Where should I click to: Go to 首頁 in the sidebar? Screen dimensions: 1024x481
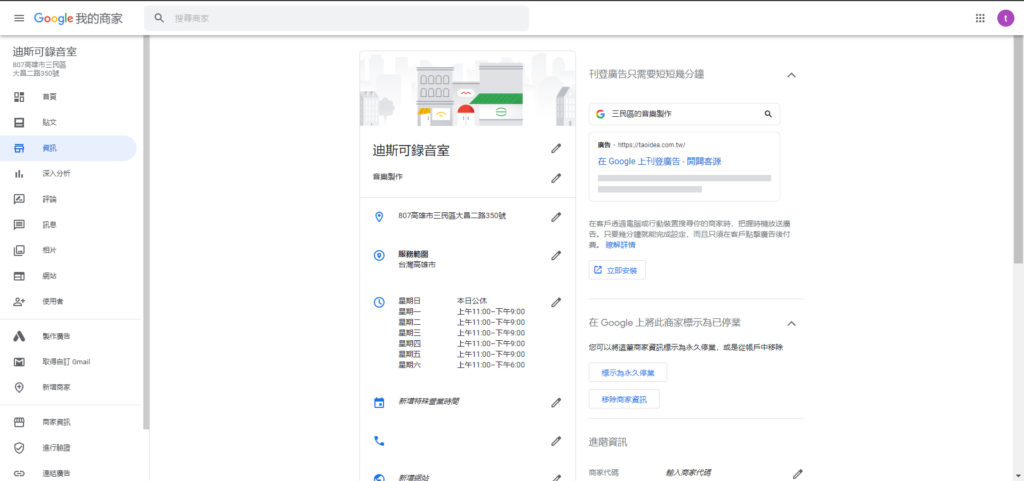(x=49, y=97)
